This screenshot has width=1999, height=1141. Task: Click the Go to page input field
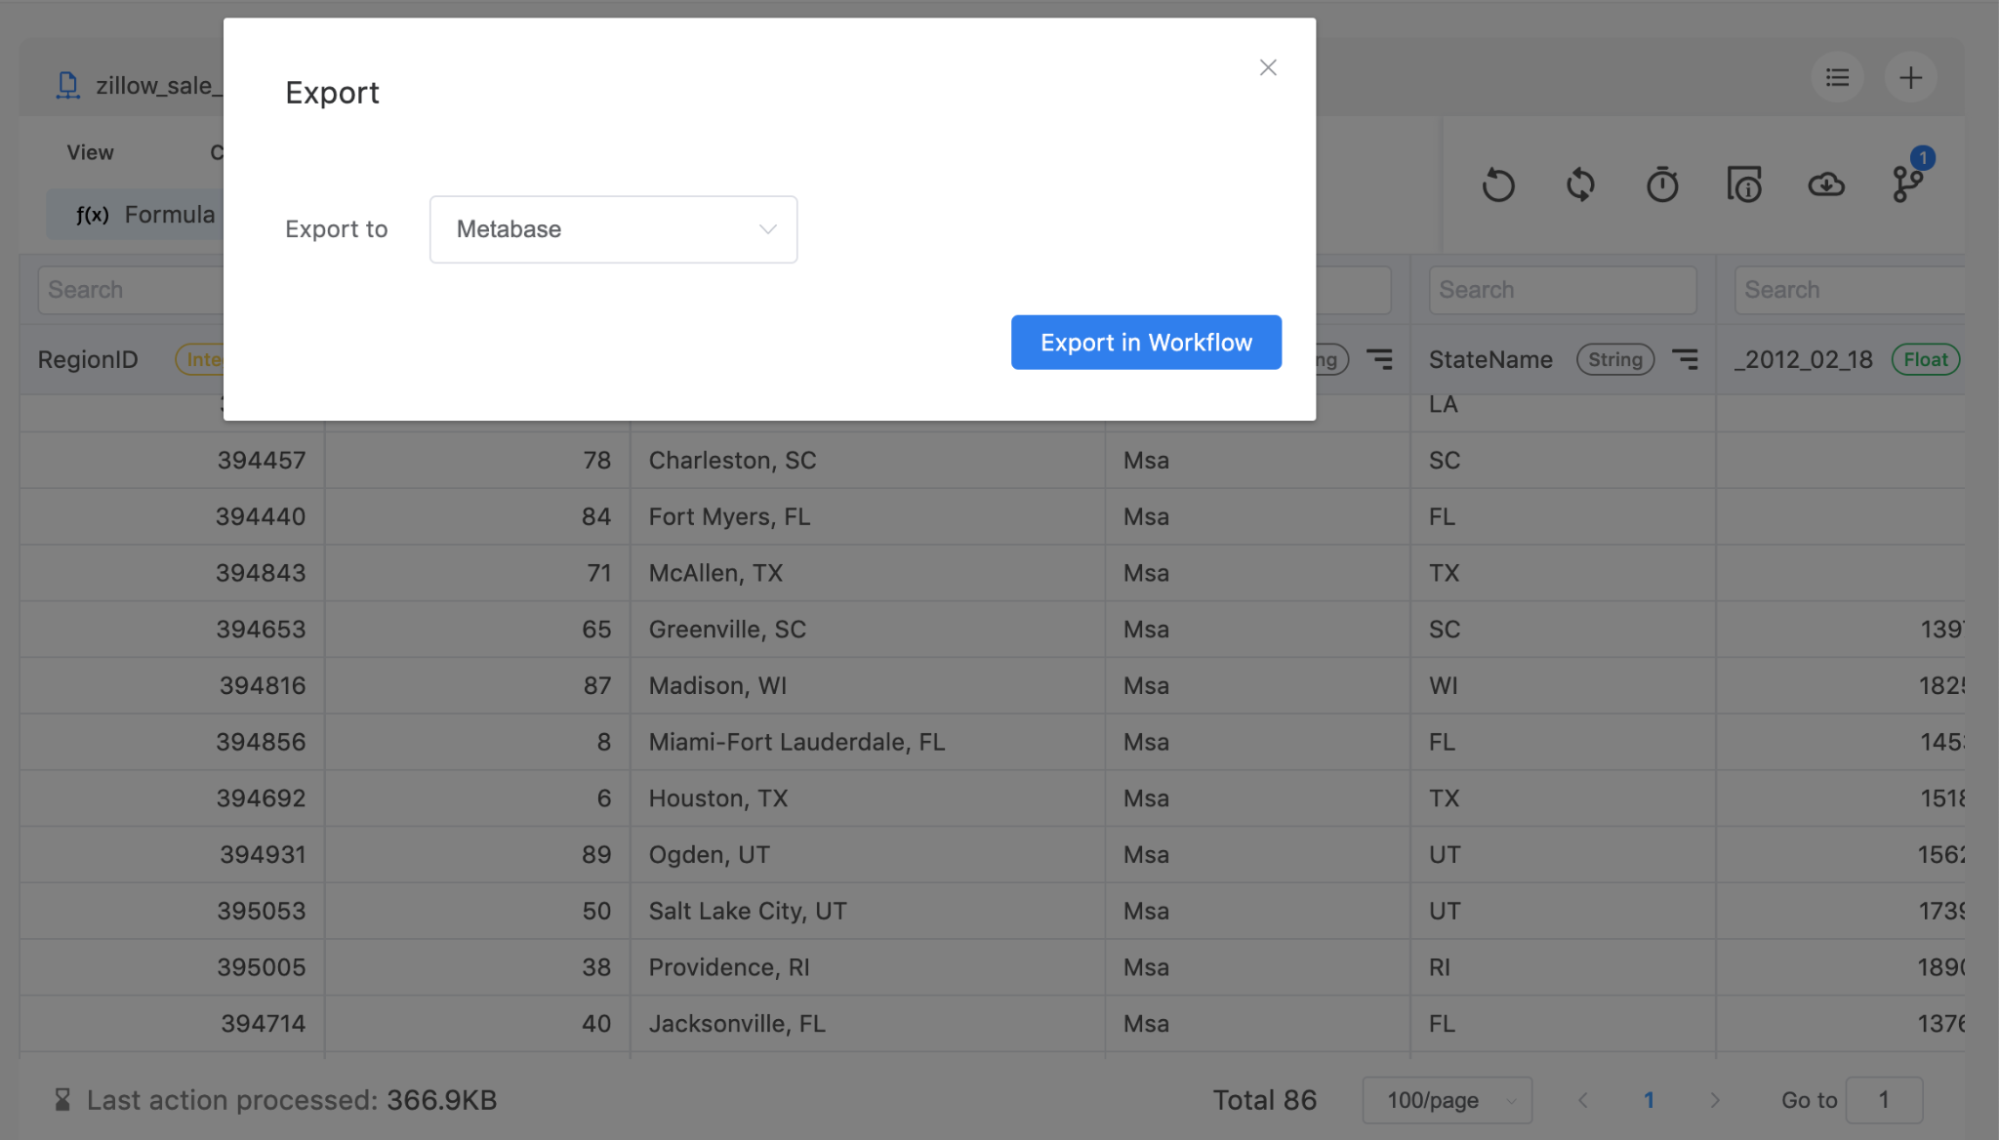[1883, 1100]
